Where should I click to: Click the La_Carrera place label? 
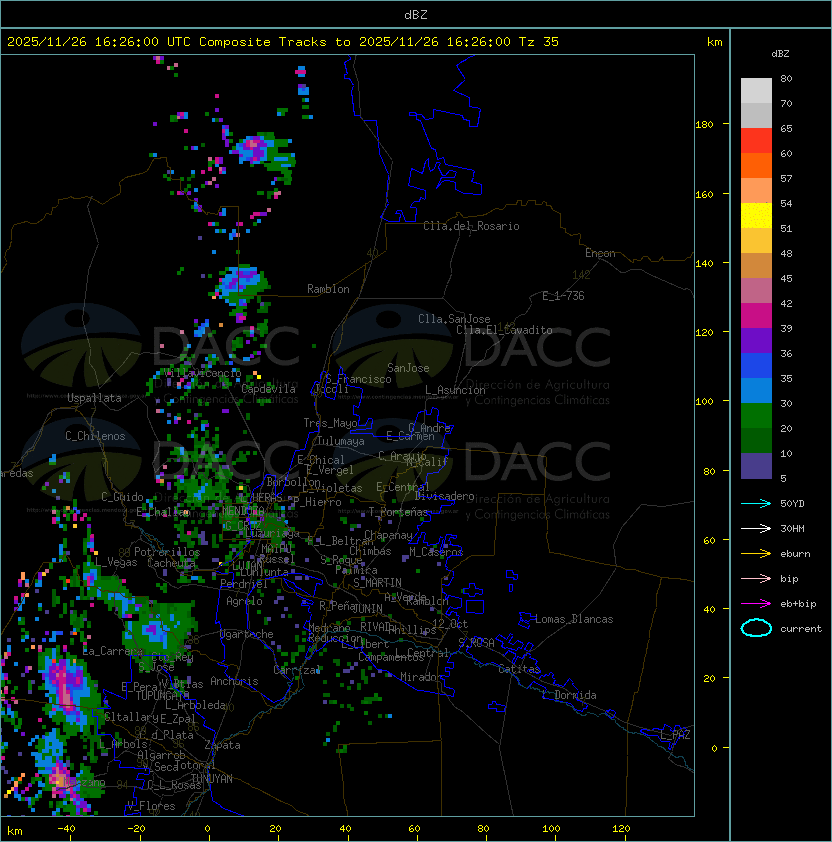pyautogui.click(x=113, y=651)
